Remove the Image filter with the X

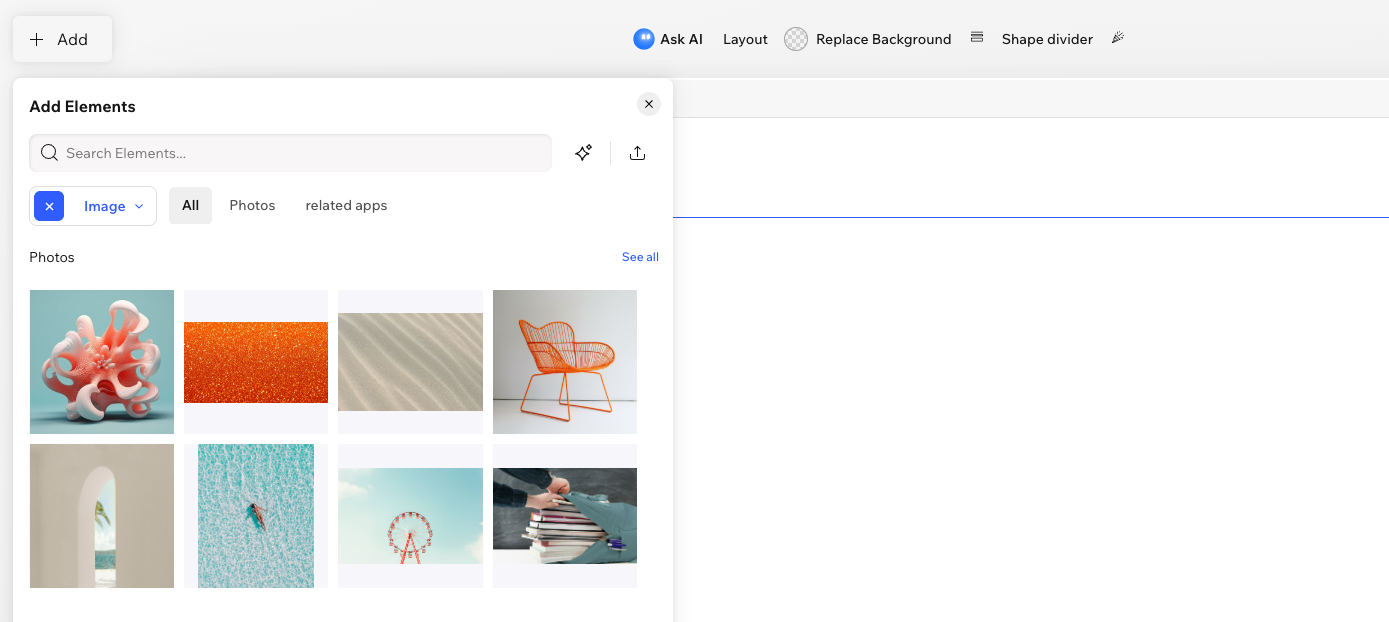coord(49,206)
